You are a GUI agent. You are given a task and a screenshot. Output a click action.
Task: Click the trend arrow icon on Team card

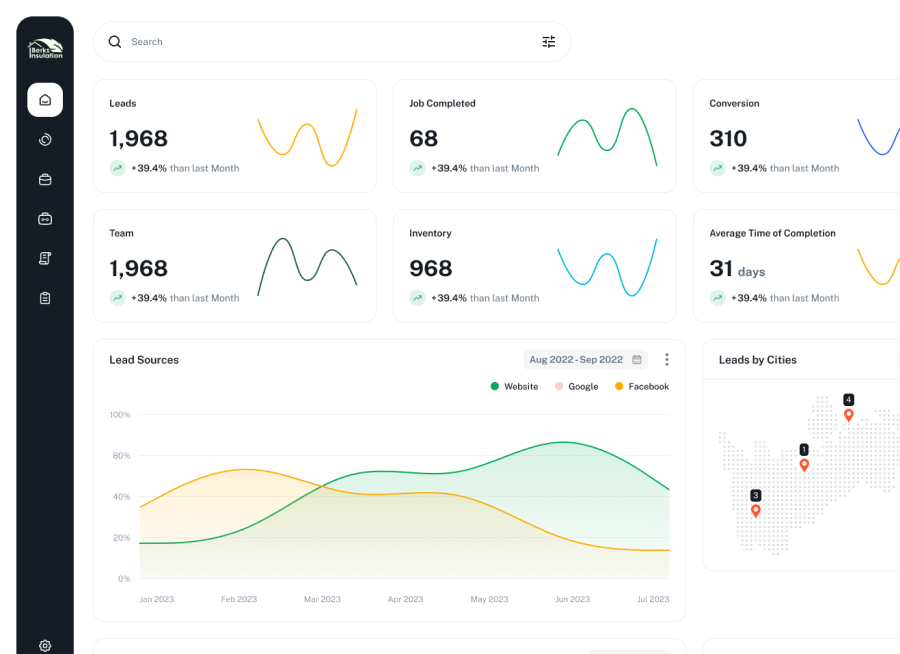(118, 298)
